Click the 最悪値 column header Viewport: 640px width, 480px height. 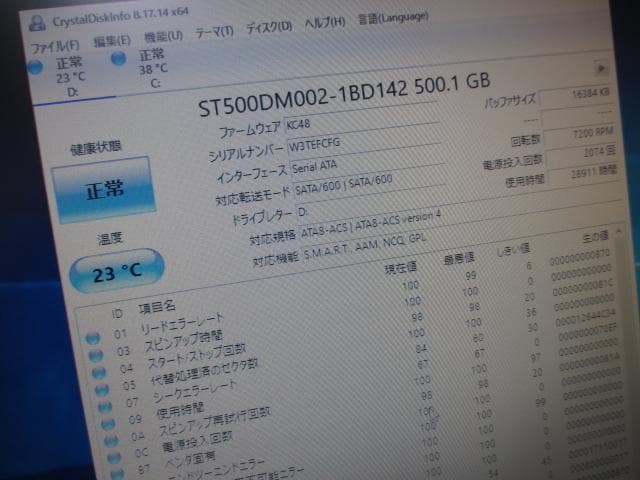[459, 258]
